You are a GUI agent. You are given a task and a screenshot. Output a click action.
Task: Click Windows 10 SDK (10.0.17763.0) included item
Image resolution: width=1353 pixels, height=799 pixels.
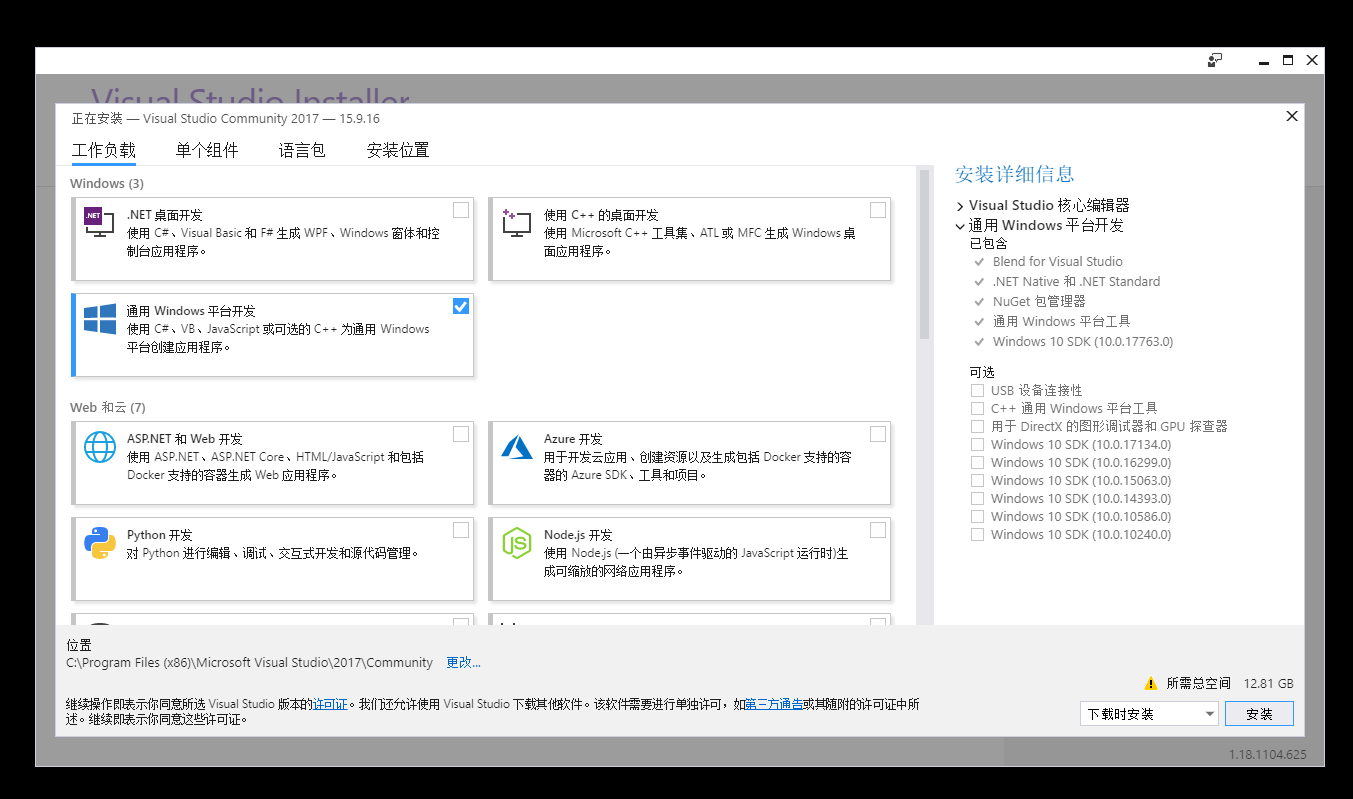pyautogui.click(x=1083, y=342)
